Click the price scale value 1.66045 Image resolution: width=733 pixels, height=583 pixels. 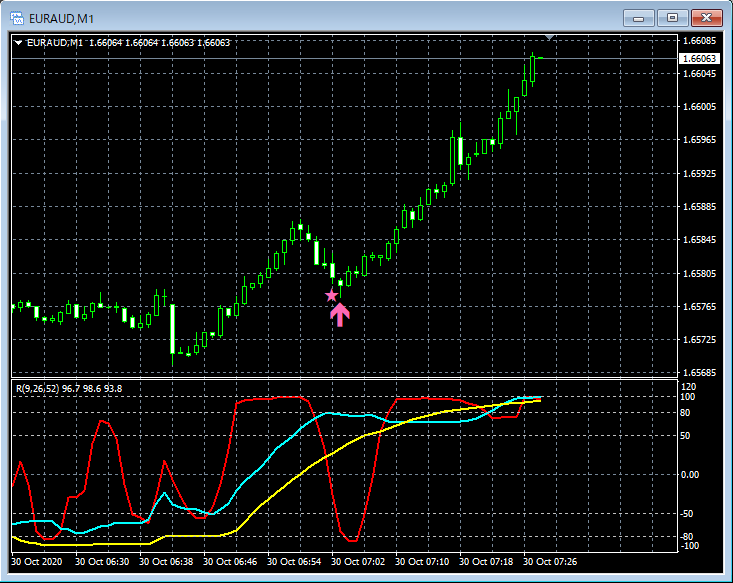pyautogui.click(x=699, y=73)
